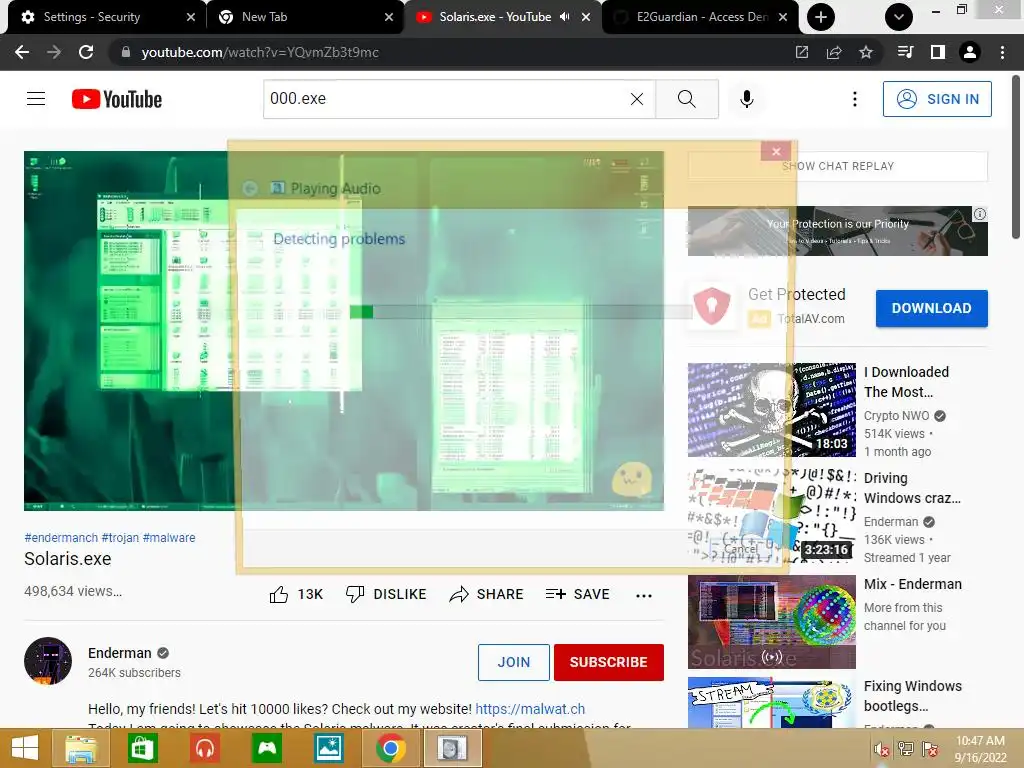Open https://malwat.ch link
Screen dimensions: 1024x768
pyautogui.click(x=530, y=709)
